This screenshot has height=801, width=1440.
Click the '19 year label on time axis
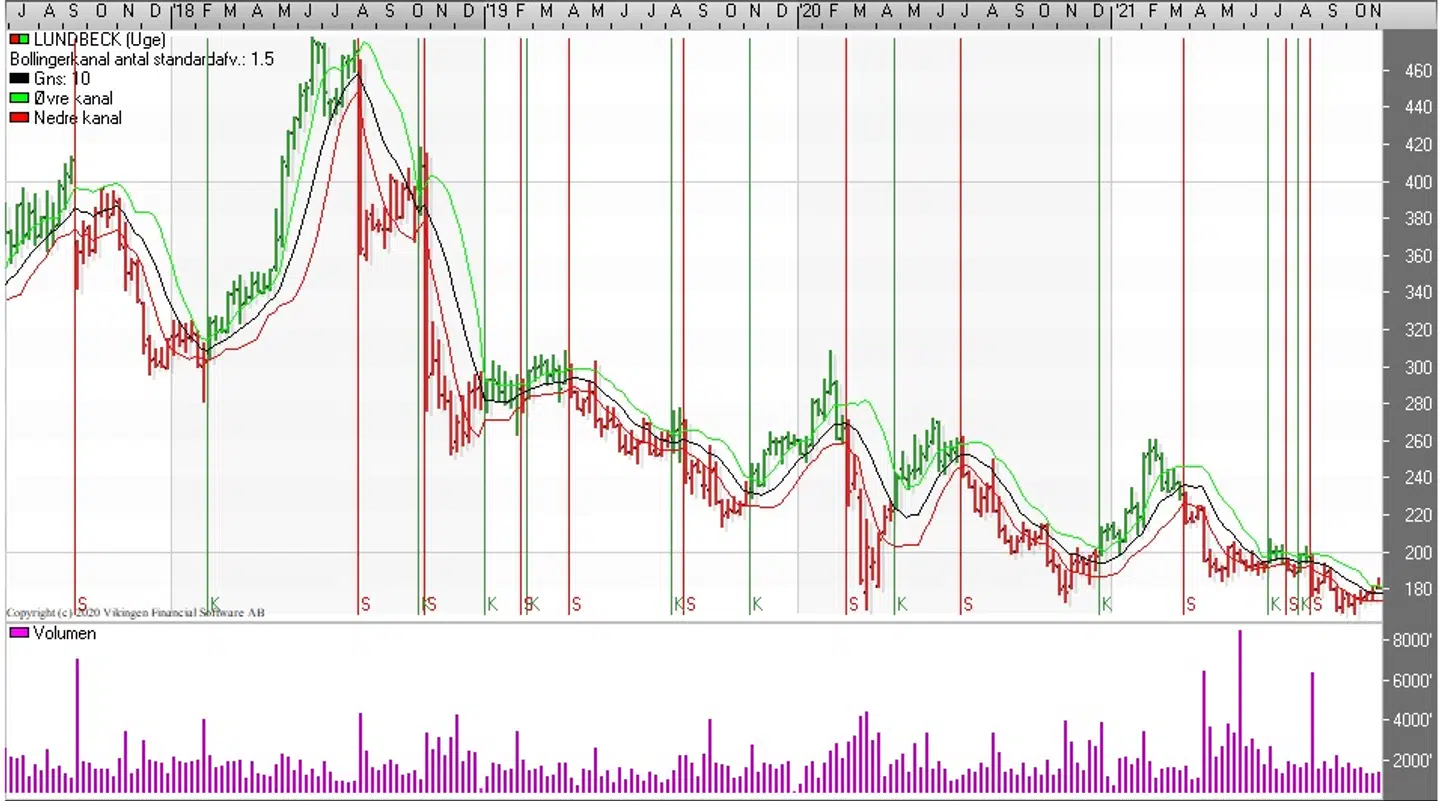click(497, 10)
